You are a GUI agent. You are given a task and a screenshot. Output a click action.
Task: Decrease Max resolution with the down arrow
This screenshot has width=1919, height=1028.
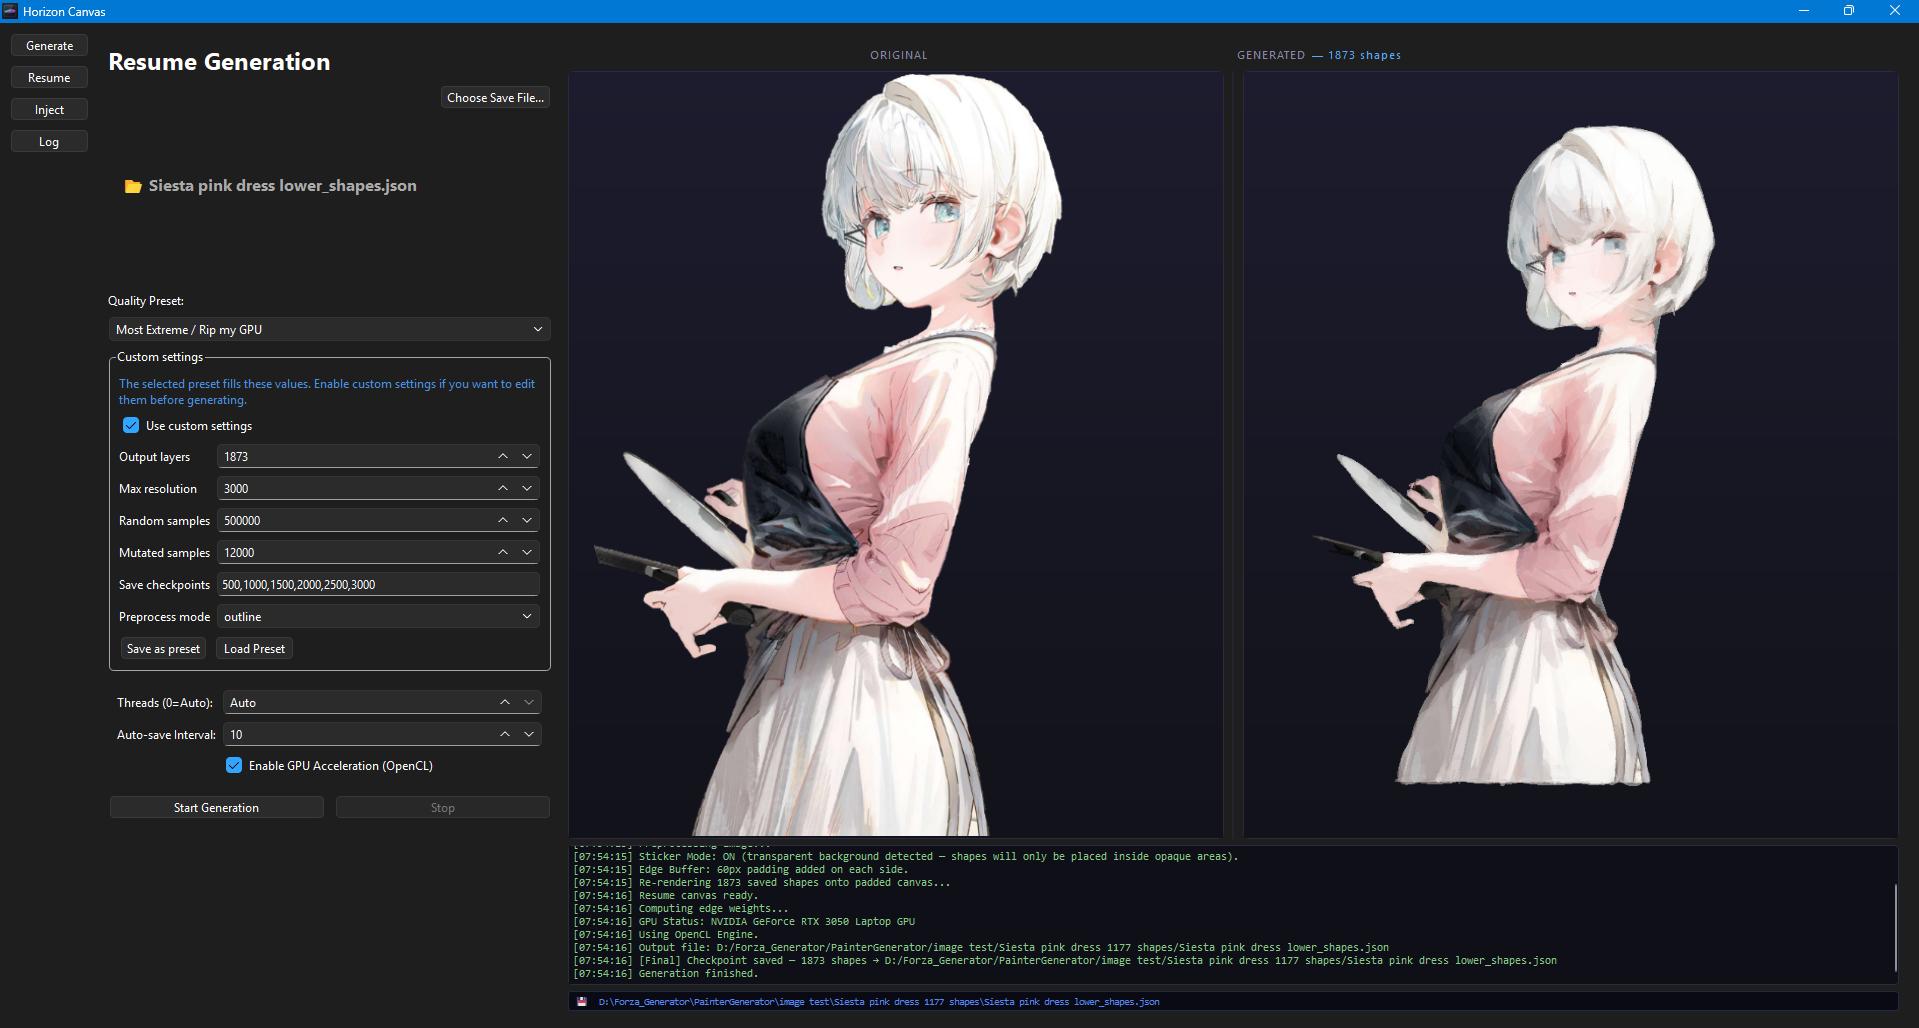click(527, 488)
